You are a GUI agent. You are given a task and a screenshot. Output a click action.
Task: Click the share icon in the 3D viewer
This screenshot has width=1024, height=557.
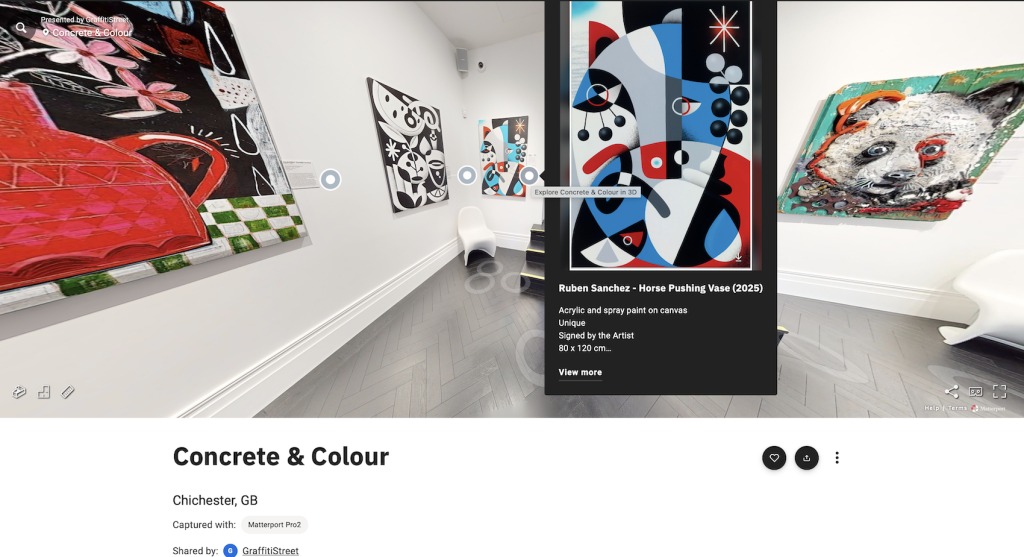(952, 391)
